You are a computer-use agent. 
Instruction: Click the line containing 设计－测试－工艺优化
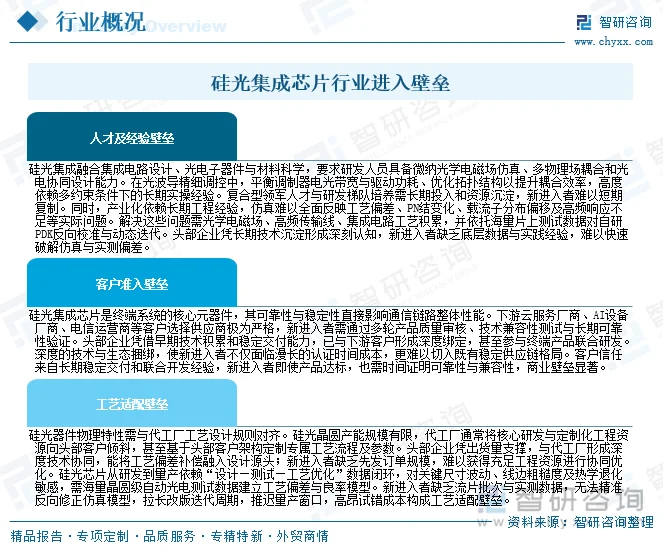pos(328,474)
